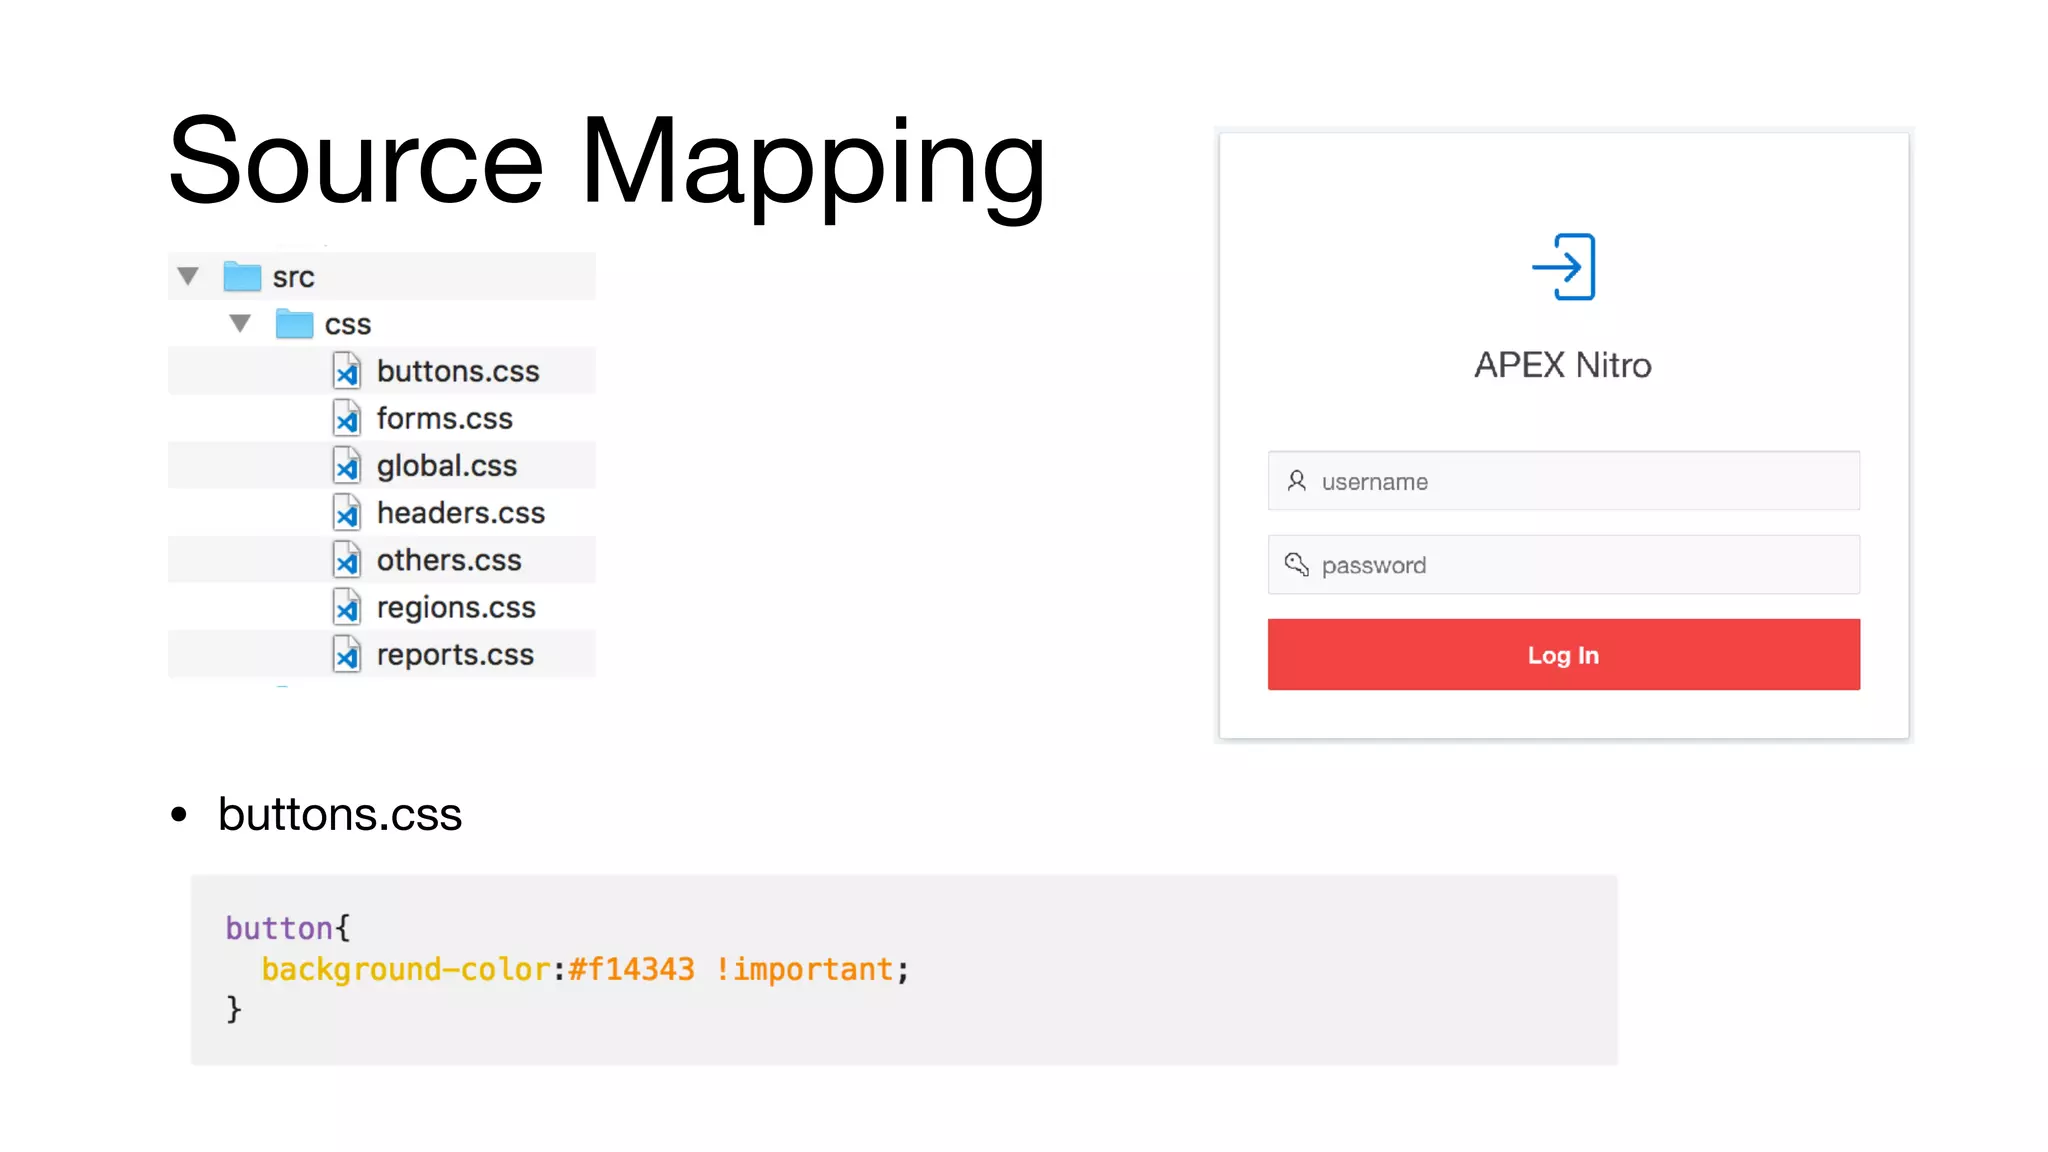Click the buttons.css file icon
2048x1152 pixels.
347,371
